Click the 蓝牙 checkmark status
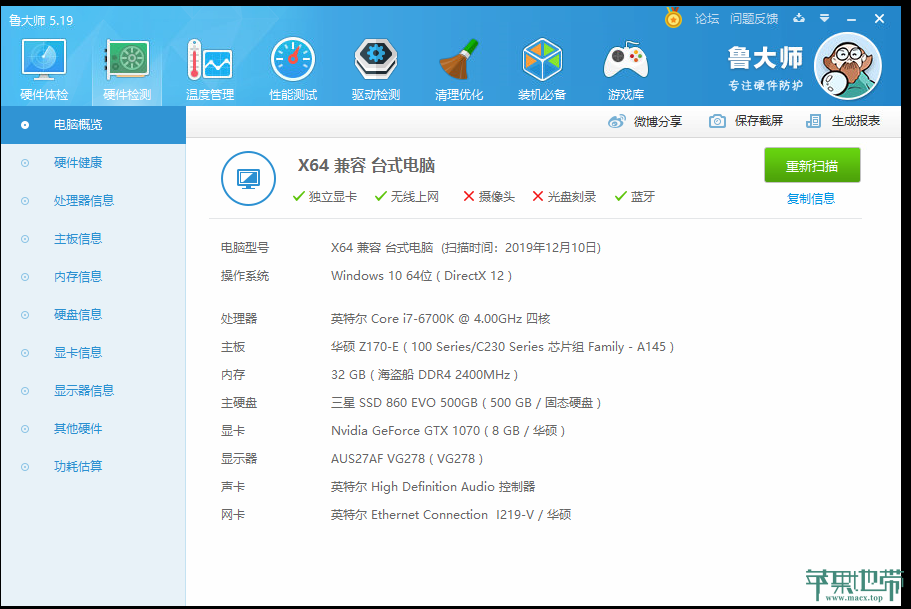Image resolution: width=911 pixels, height=609 pixels. coord(634,197)
